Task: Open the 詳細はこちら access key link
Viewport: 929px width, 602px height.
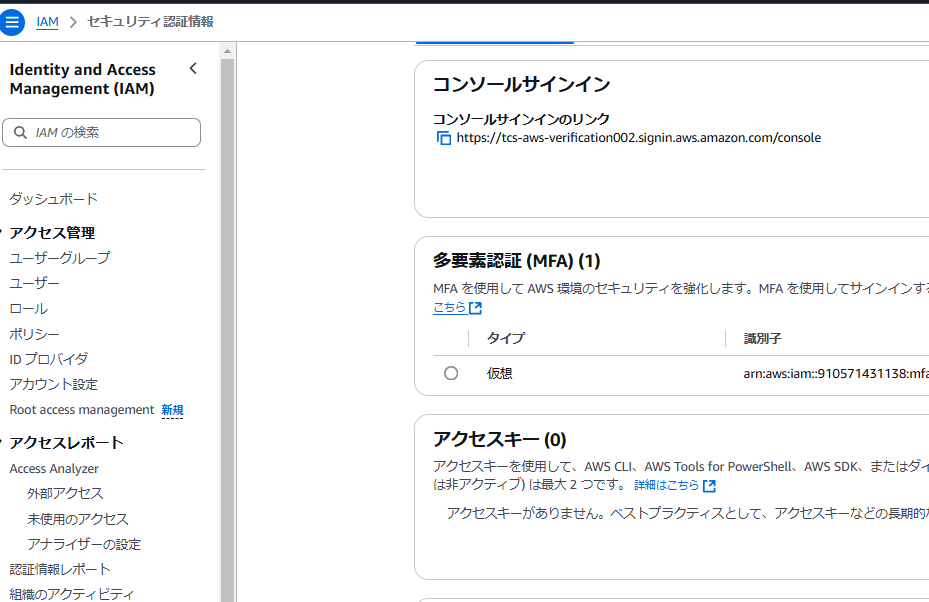Action: click(x=667, y=485)
